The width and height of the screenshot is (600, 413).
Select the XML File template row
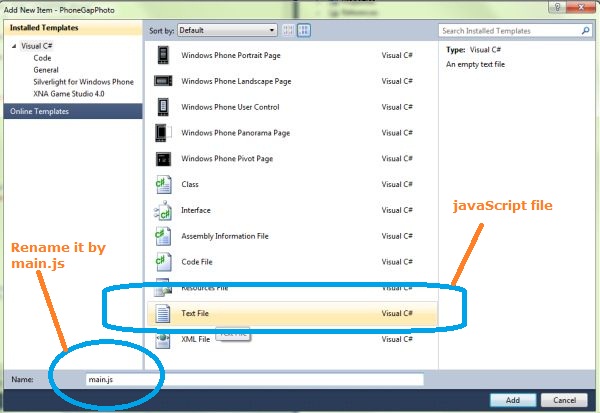[292, 339]
